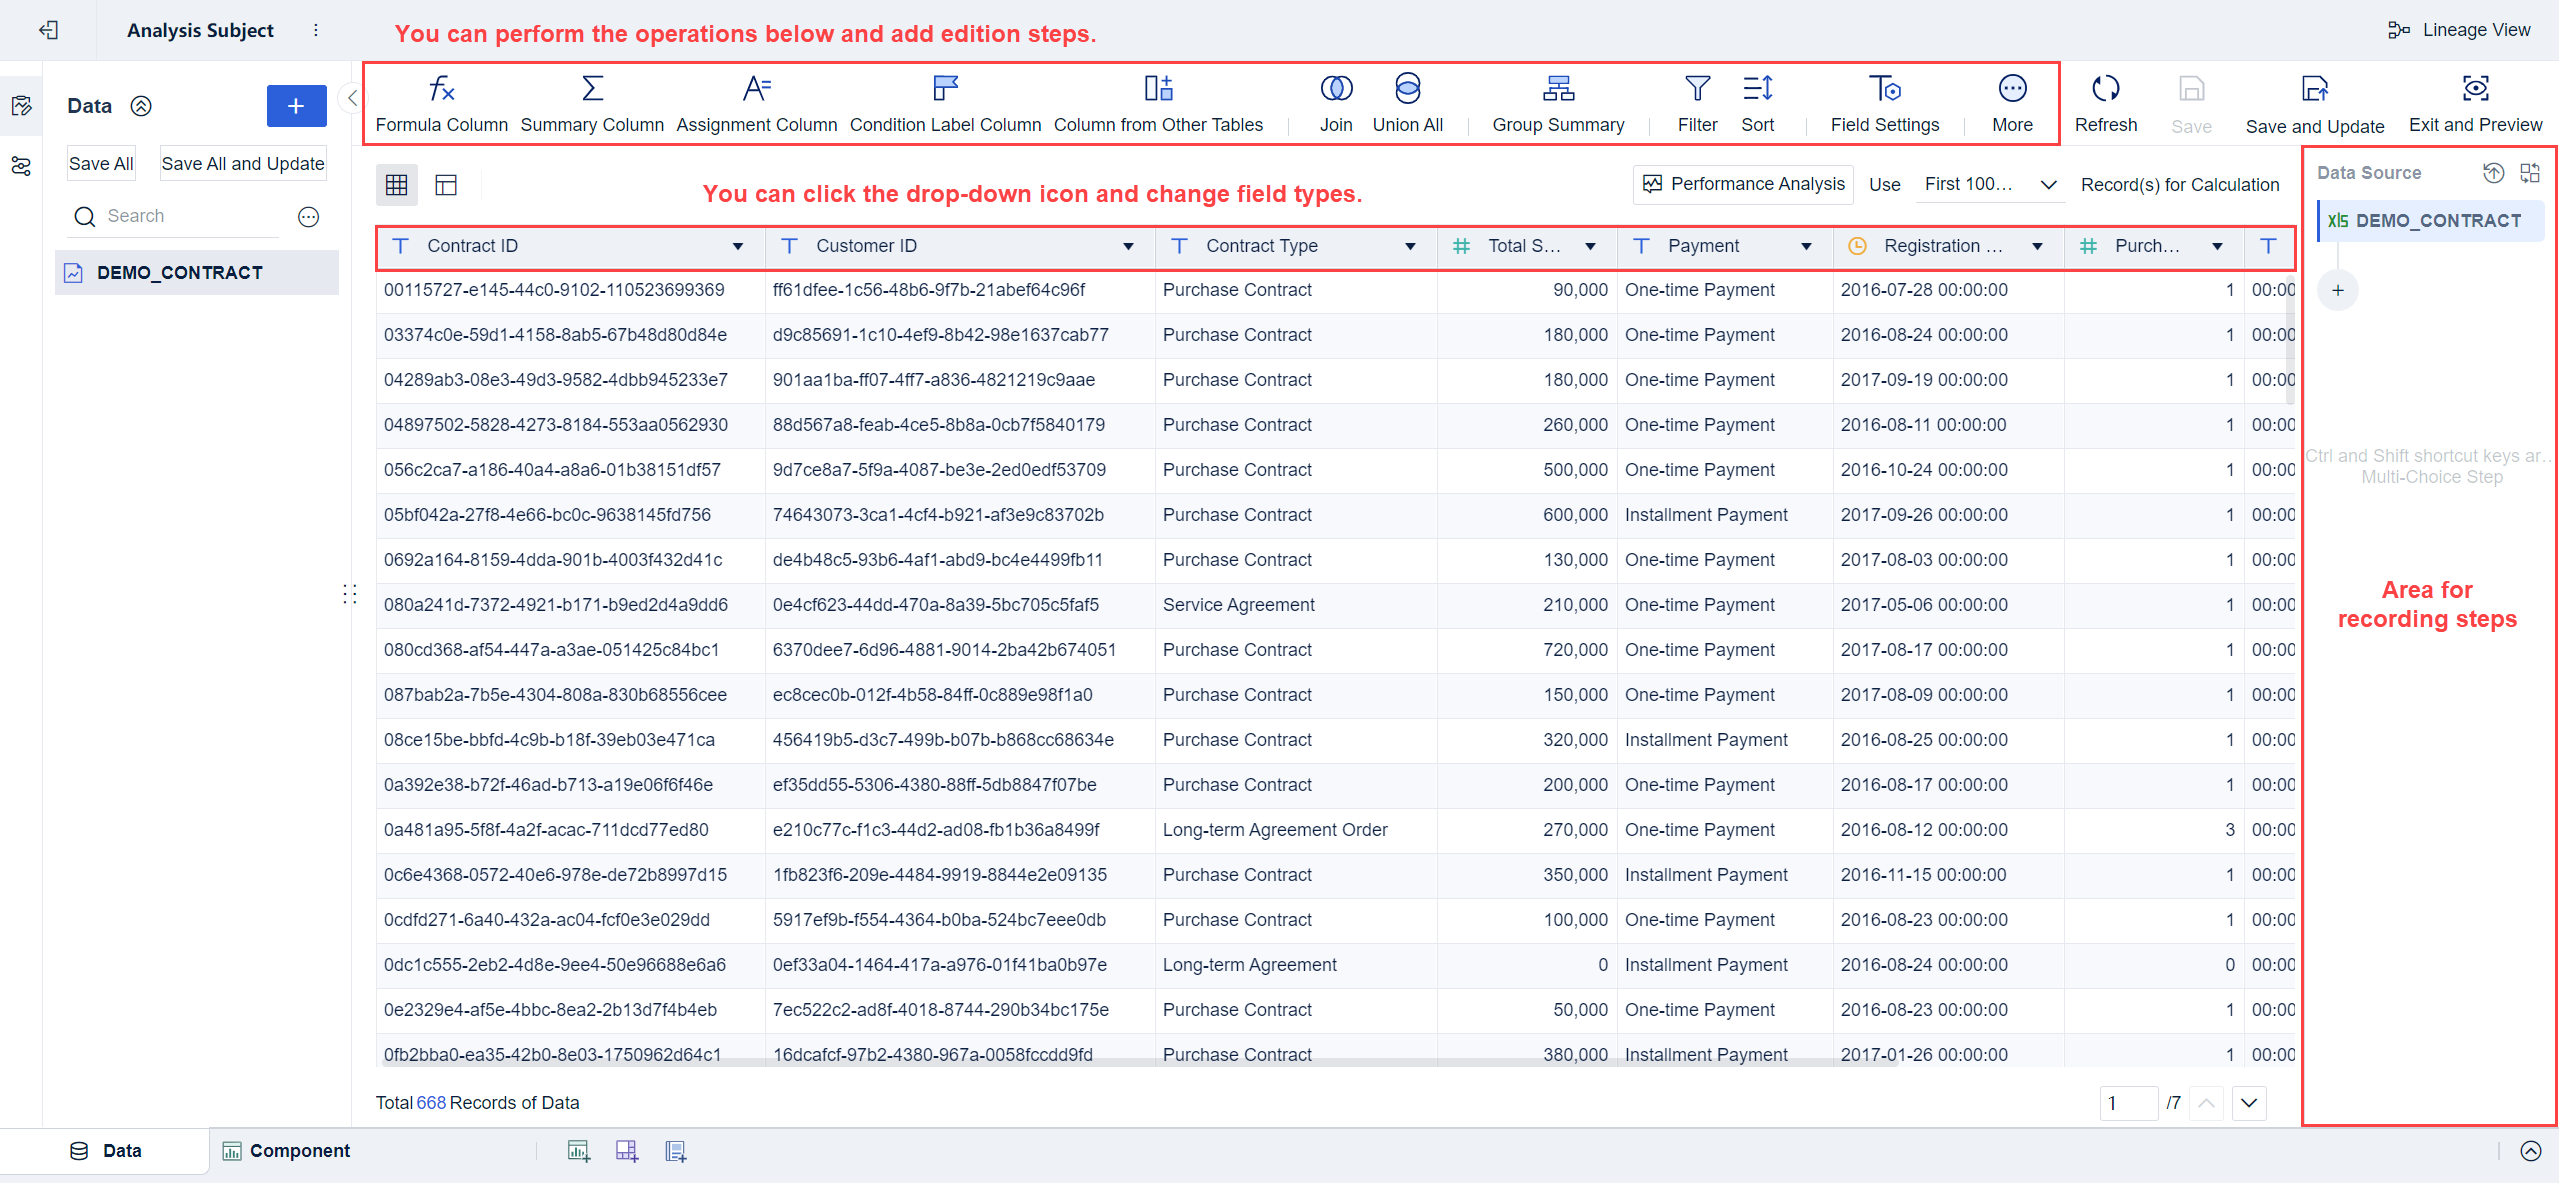Select the Assignment Column tool
Viewport: 2559px width, 1183px height.
755,102
